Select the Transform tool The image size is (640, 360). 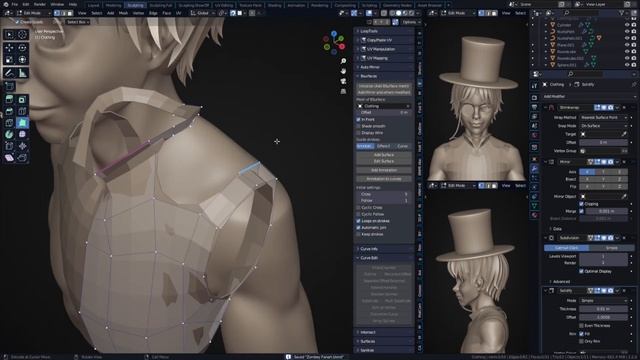[22, 60]
